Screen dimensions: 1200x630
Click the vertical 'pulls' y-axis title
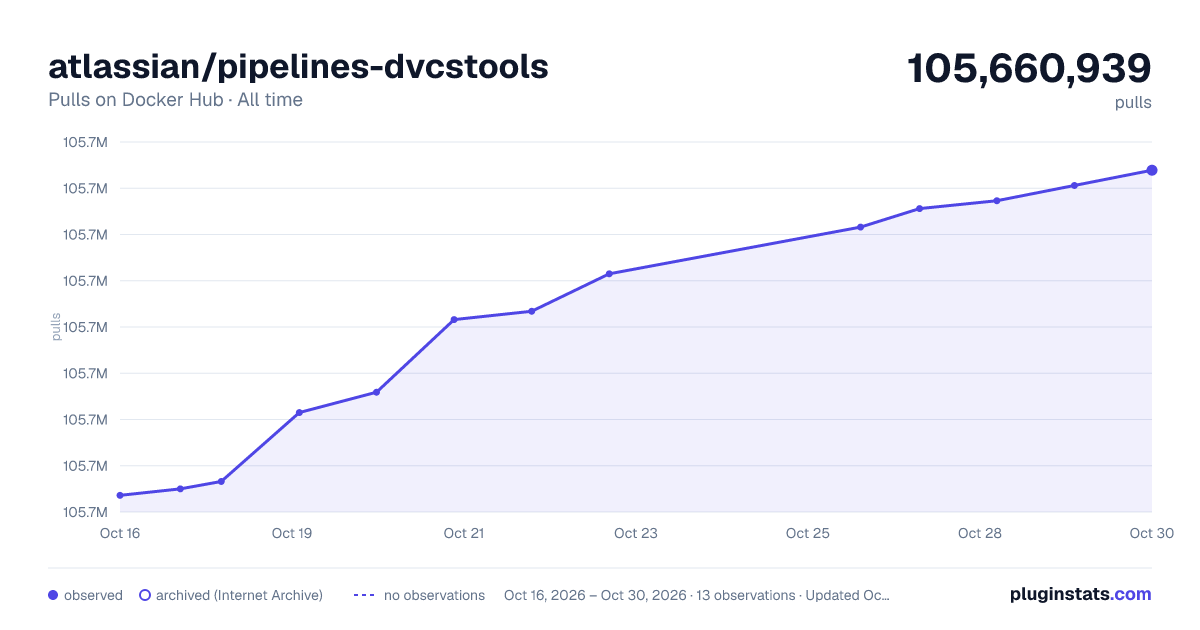click(56, 327)
